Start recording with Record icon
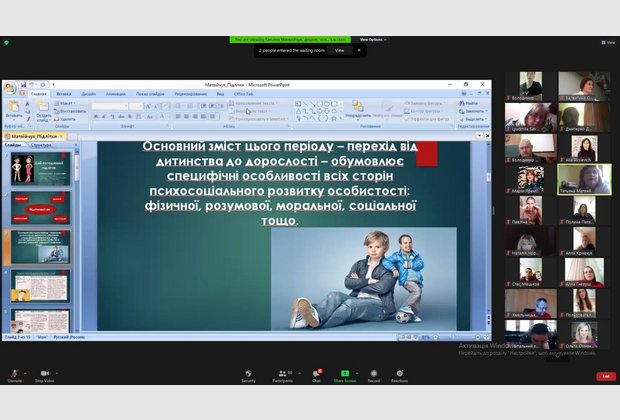 (373, 373)
